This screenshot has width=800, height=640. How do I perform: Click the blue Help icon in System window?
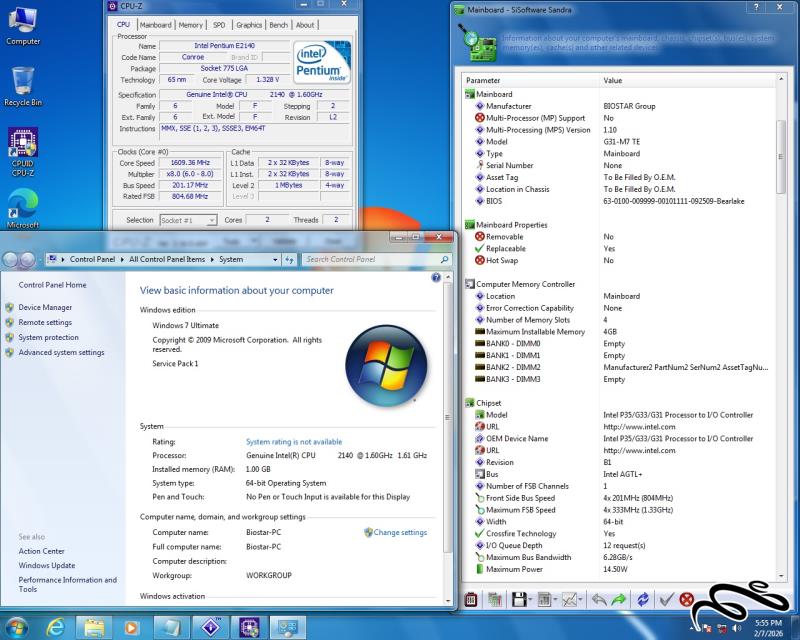point(435,277)
